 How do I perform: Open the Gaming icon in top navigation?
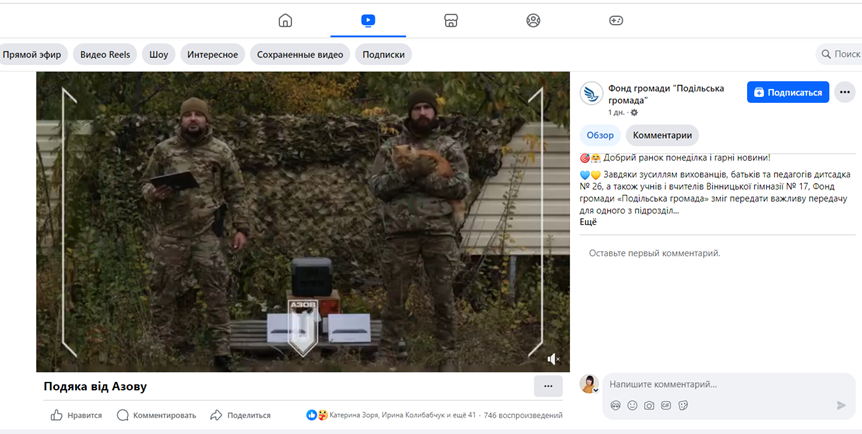tap(616, 20)
